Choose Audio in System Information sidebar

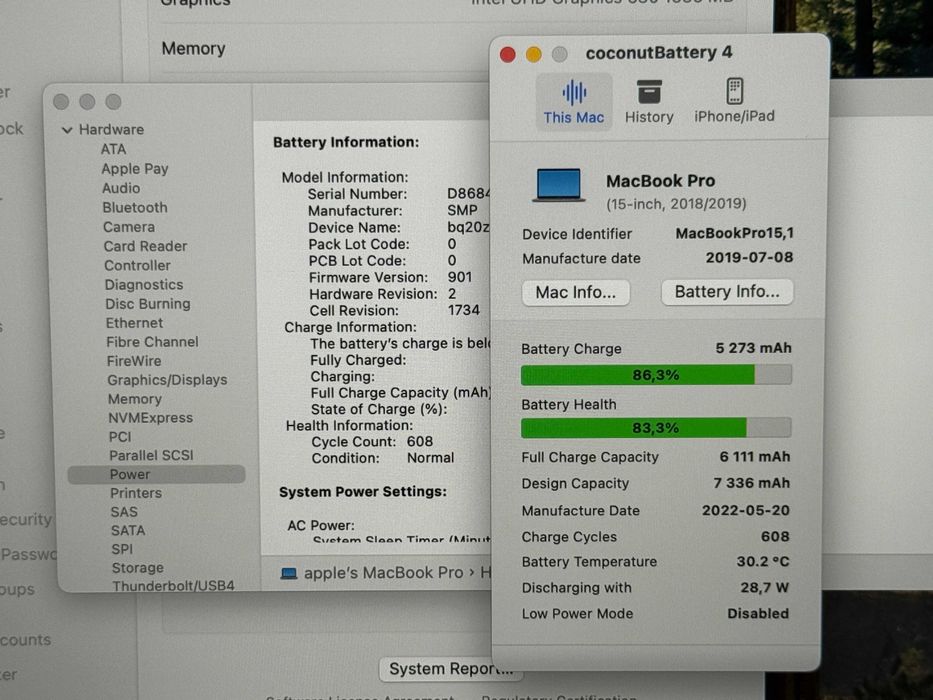click(x=121, y=188)
